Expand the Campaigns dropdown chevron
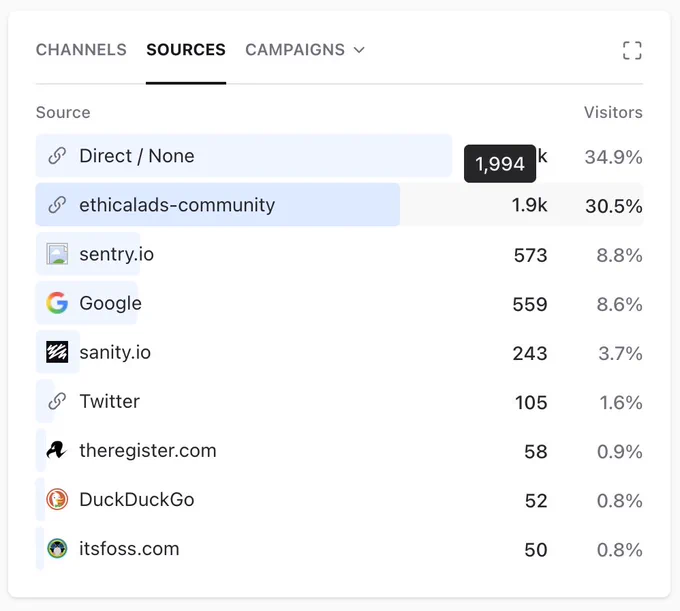The image size is (680, 611). coord(359,50)
